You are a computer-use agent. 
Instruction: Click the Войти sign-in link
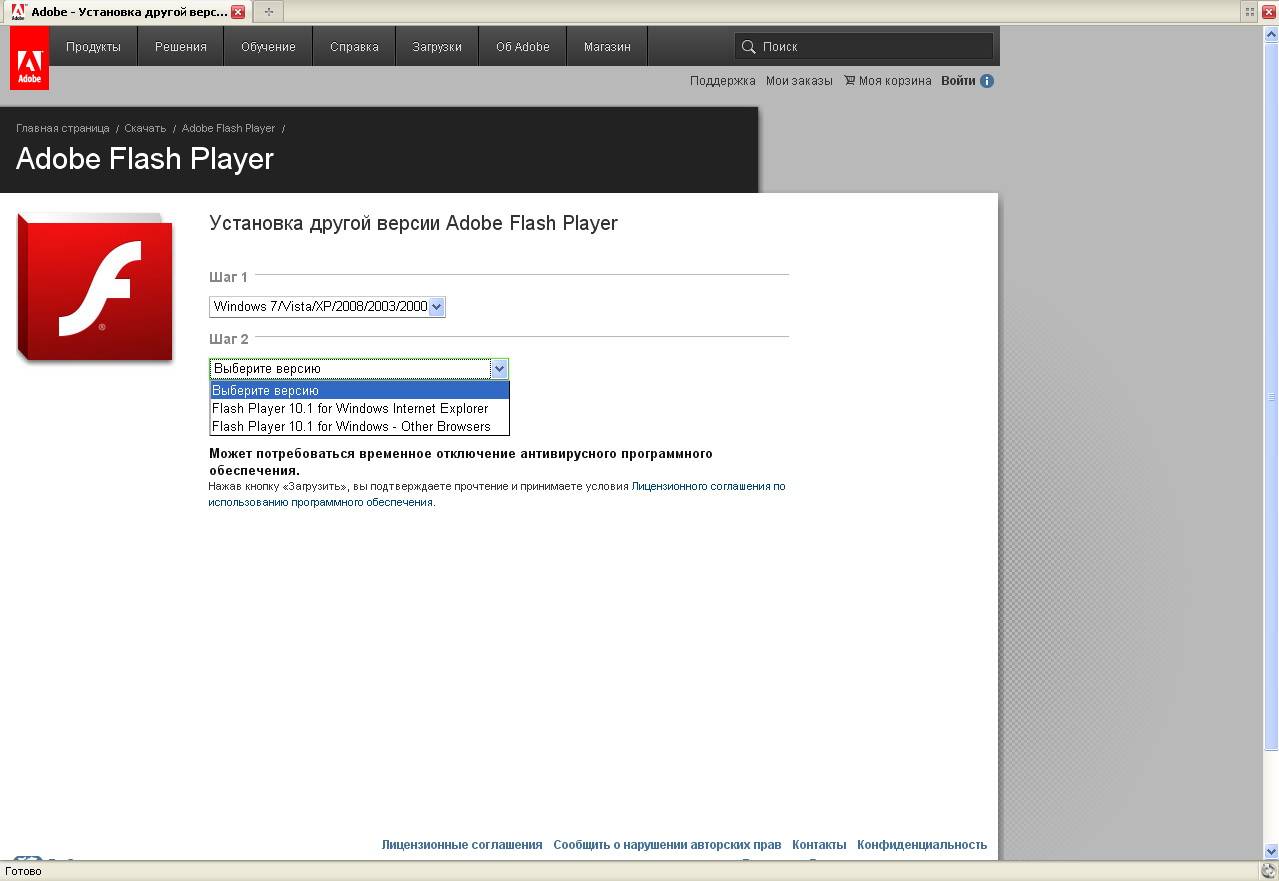[x=958, y=81]
